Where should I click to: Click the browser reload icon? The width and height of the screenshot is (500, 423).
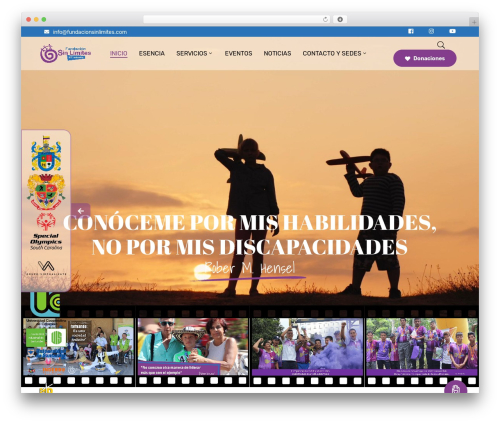[325, 20]
